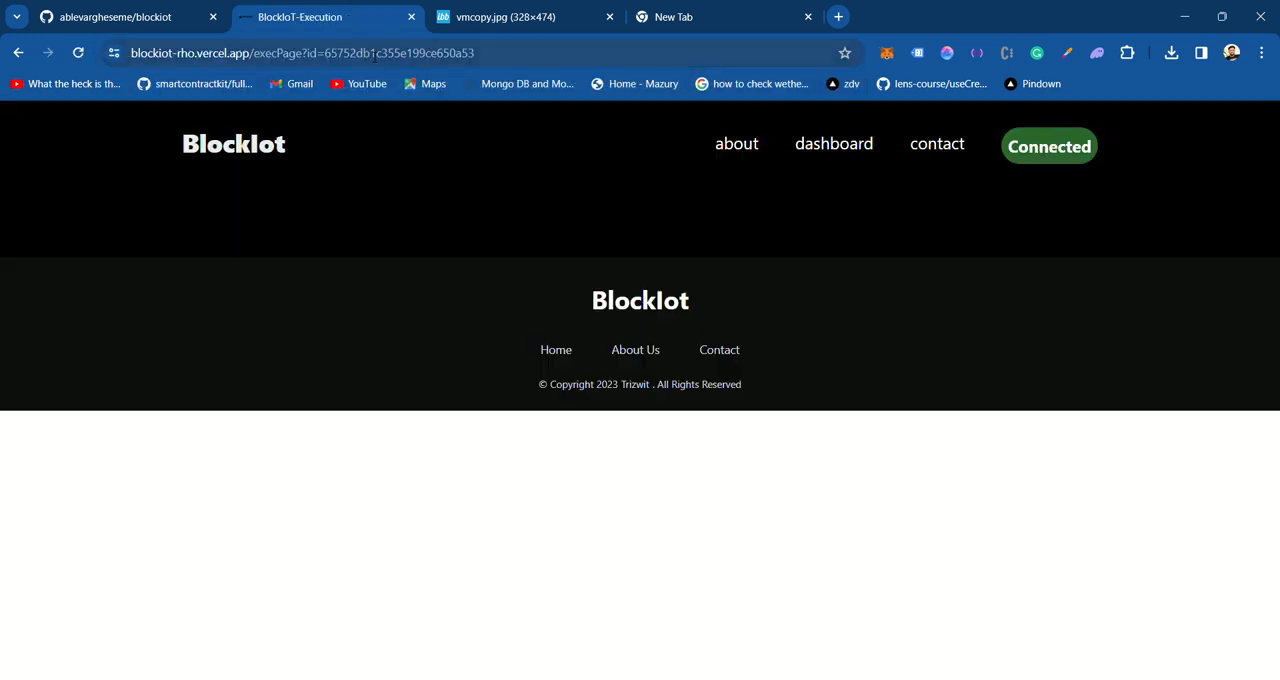Reload the current page
The width and height of the screenshot is (1280, 680).
click(x=78, y=53)
